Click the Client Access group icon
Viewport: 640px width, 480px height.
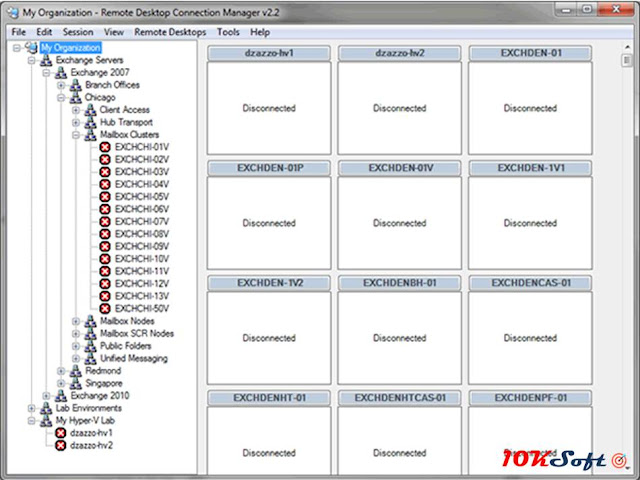[90, 110]
